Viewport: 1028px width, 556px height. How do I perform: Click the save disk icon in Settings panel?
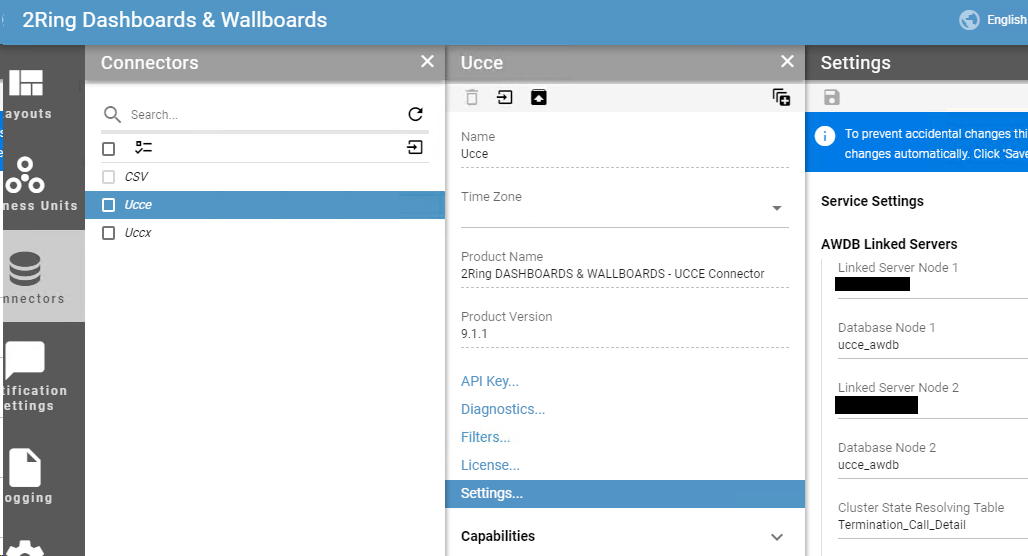[x=831, y=98]
